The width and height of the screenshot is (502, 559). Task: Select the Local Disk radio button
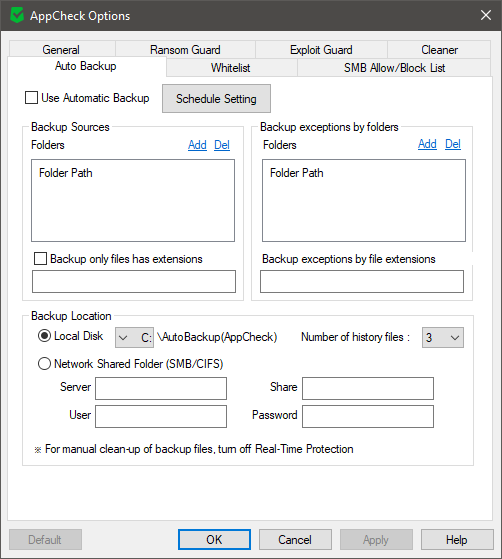[44, 336]
